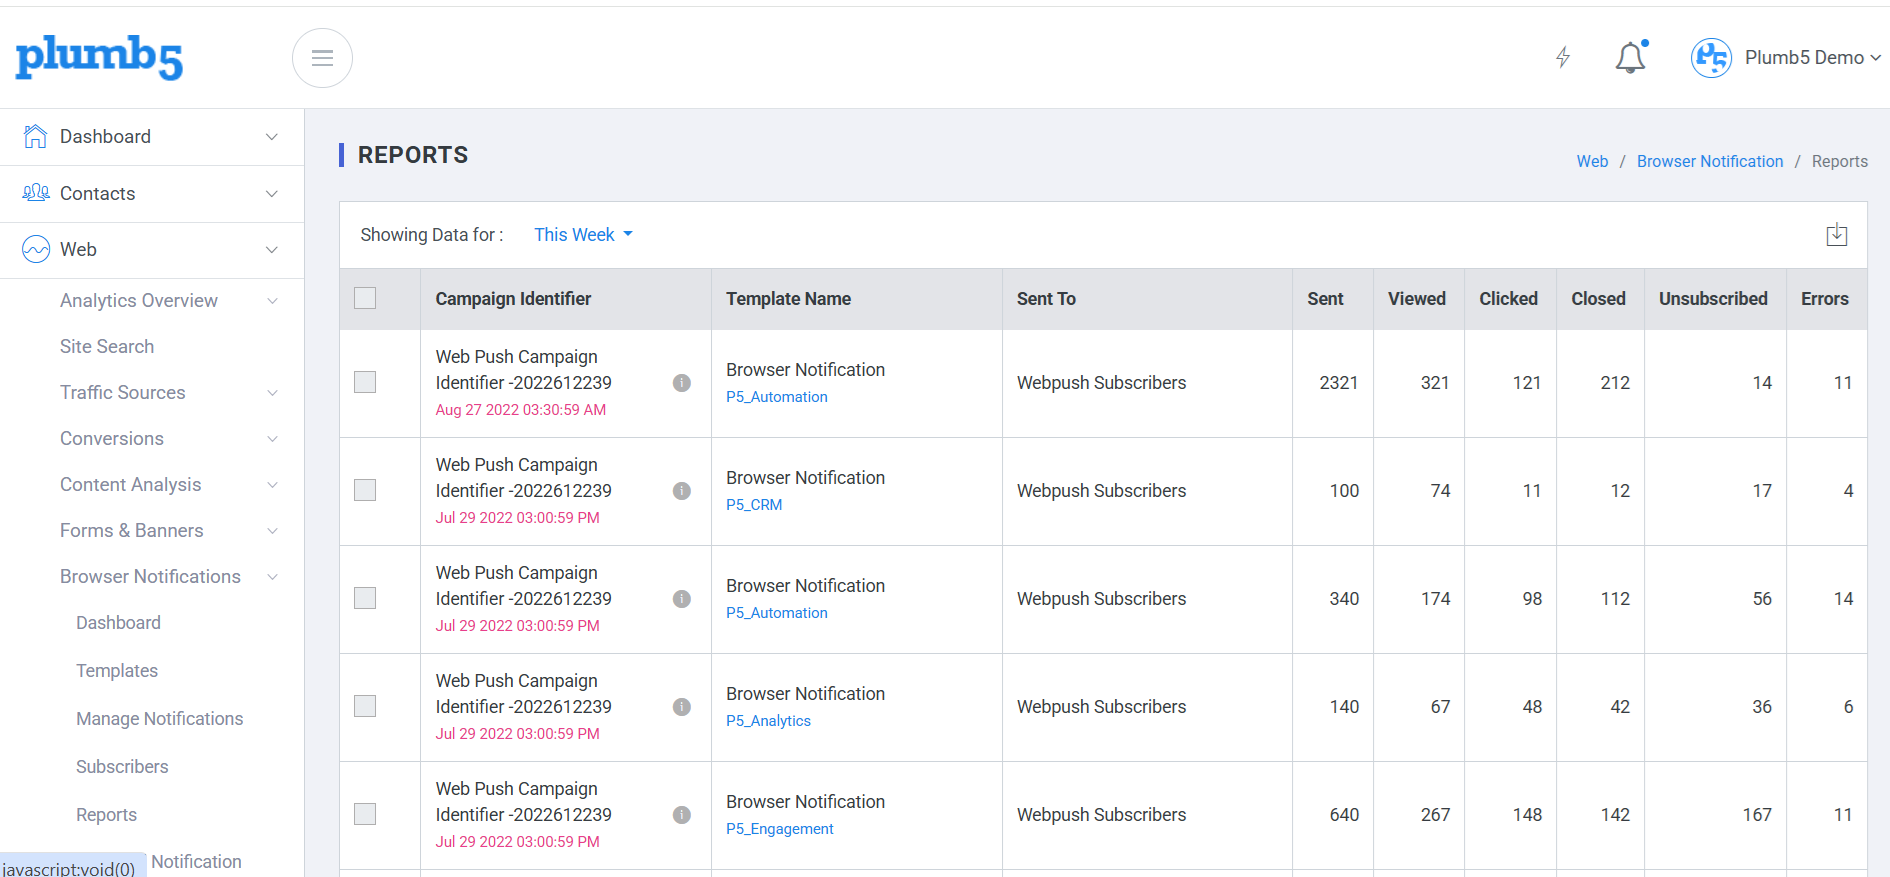Click the Web breadcrumb link

(1592, 161)
